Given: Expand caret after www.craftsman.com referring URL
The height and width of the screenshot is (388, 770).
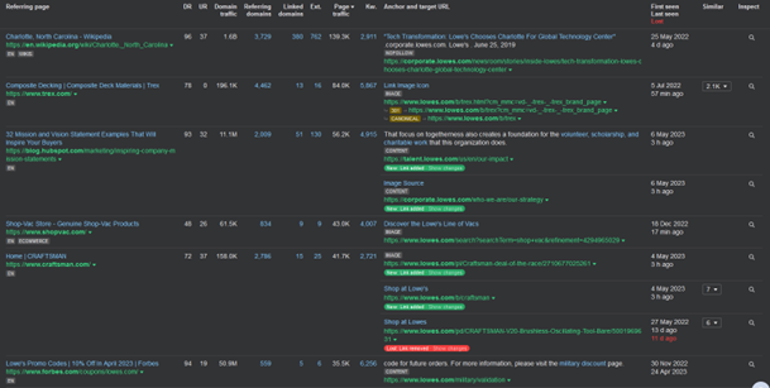Looking at the screenshot, I should pos(94,265).
